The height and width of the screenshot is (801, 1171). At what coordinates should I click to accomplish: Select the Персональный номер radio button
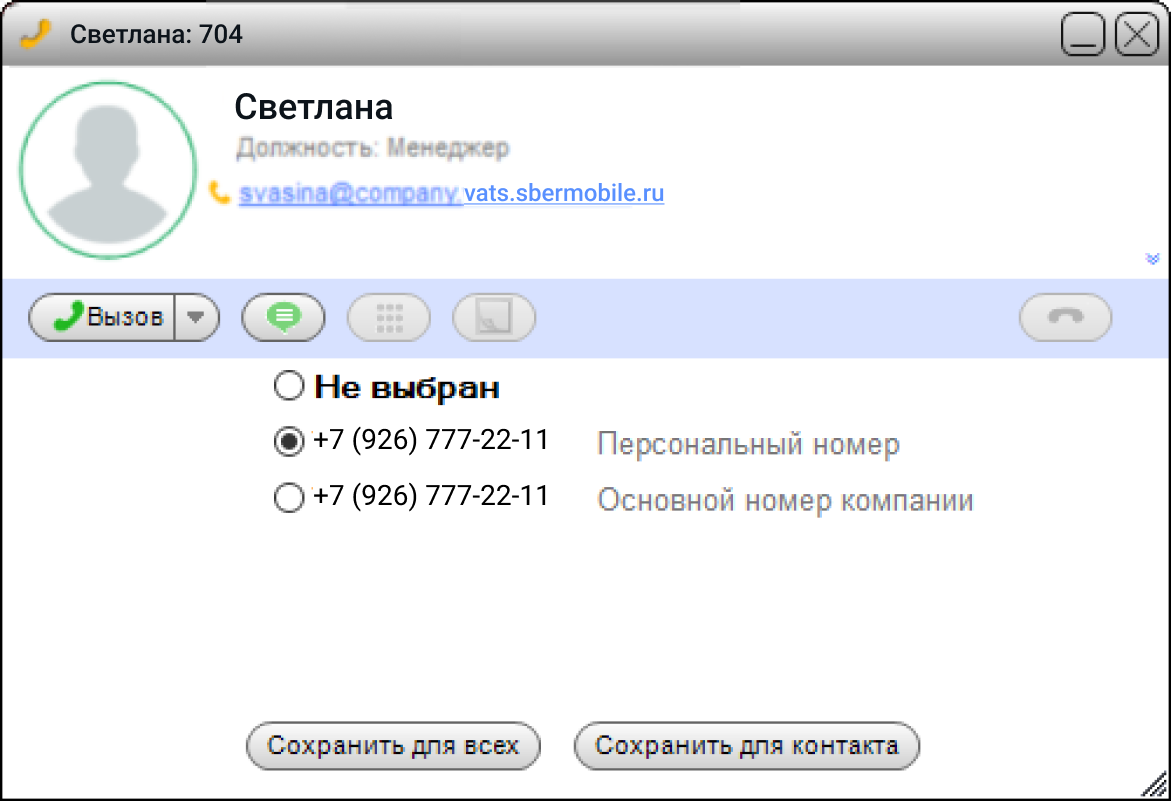pyautogui.click(x=288, y=442)
